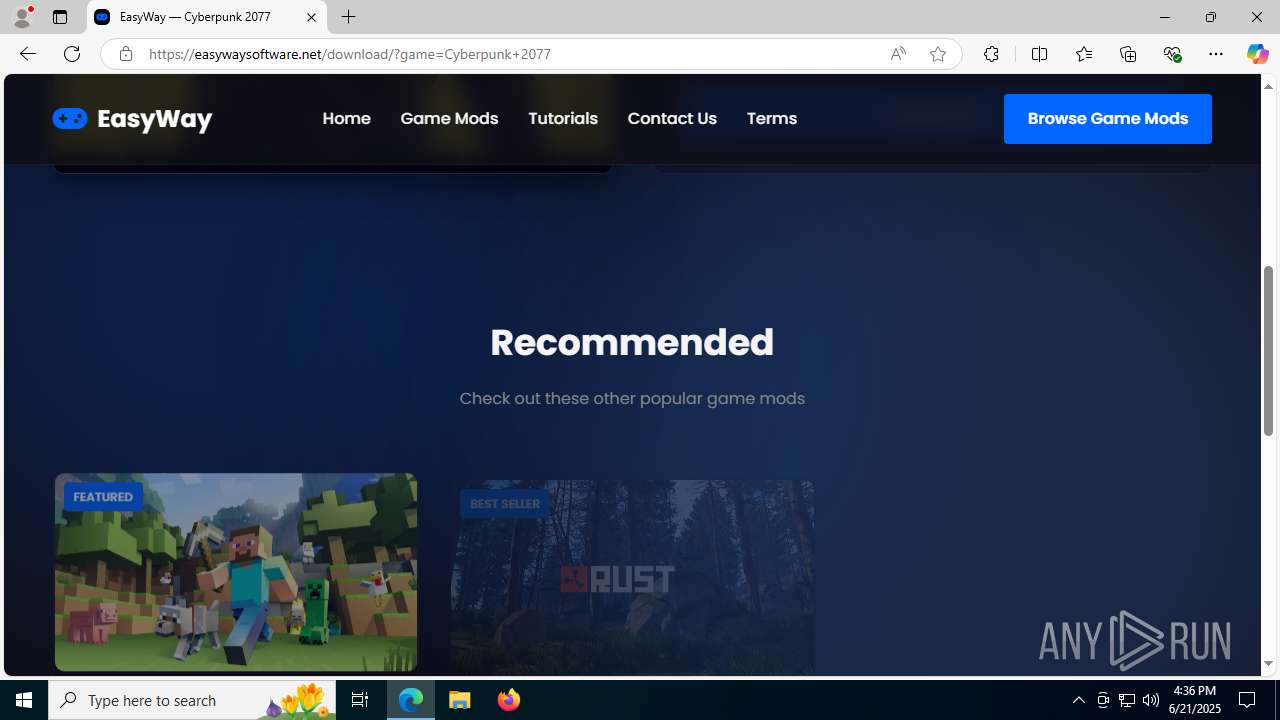Open the Terms page
Image resolution: width=1280 pixels, height=720 pixels.
772,119
